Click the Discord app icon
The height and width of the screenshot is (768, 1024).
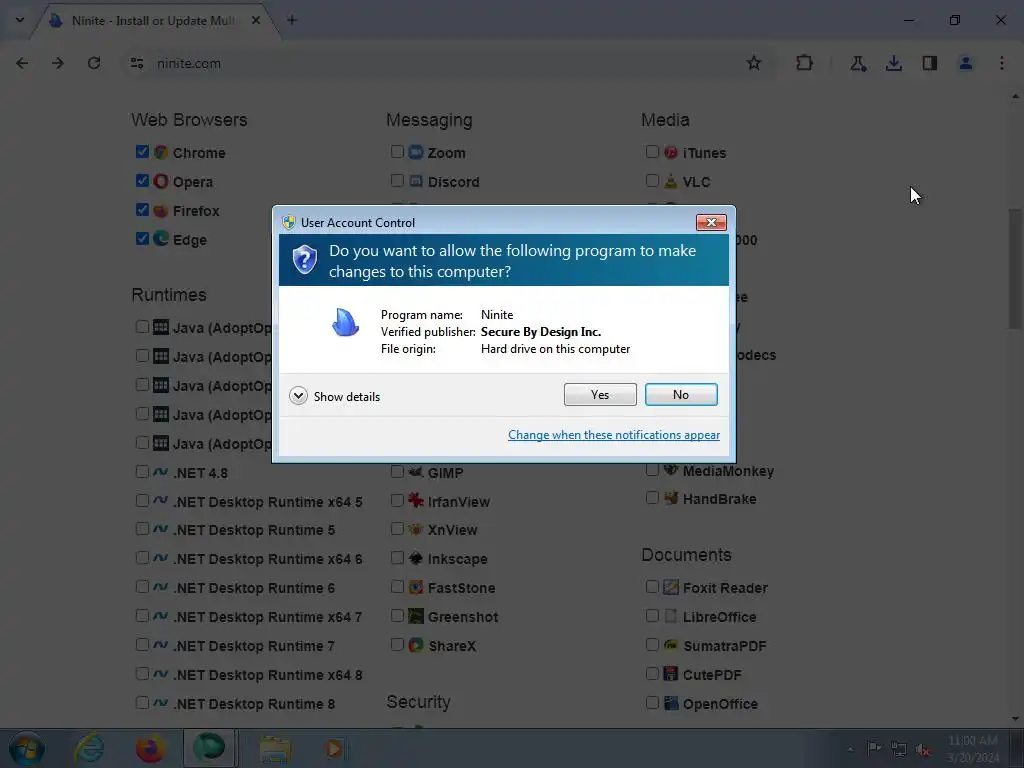(x=416, y=181)
